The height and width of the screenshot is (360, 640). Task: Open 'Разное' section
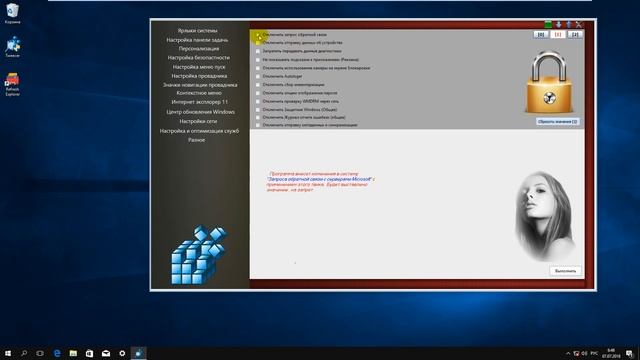(x=197, y=140)
